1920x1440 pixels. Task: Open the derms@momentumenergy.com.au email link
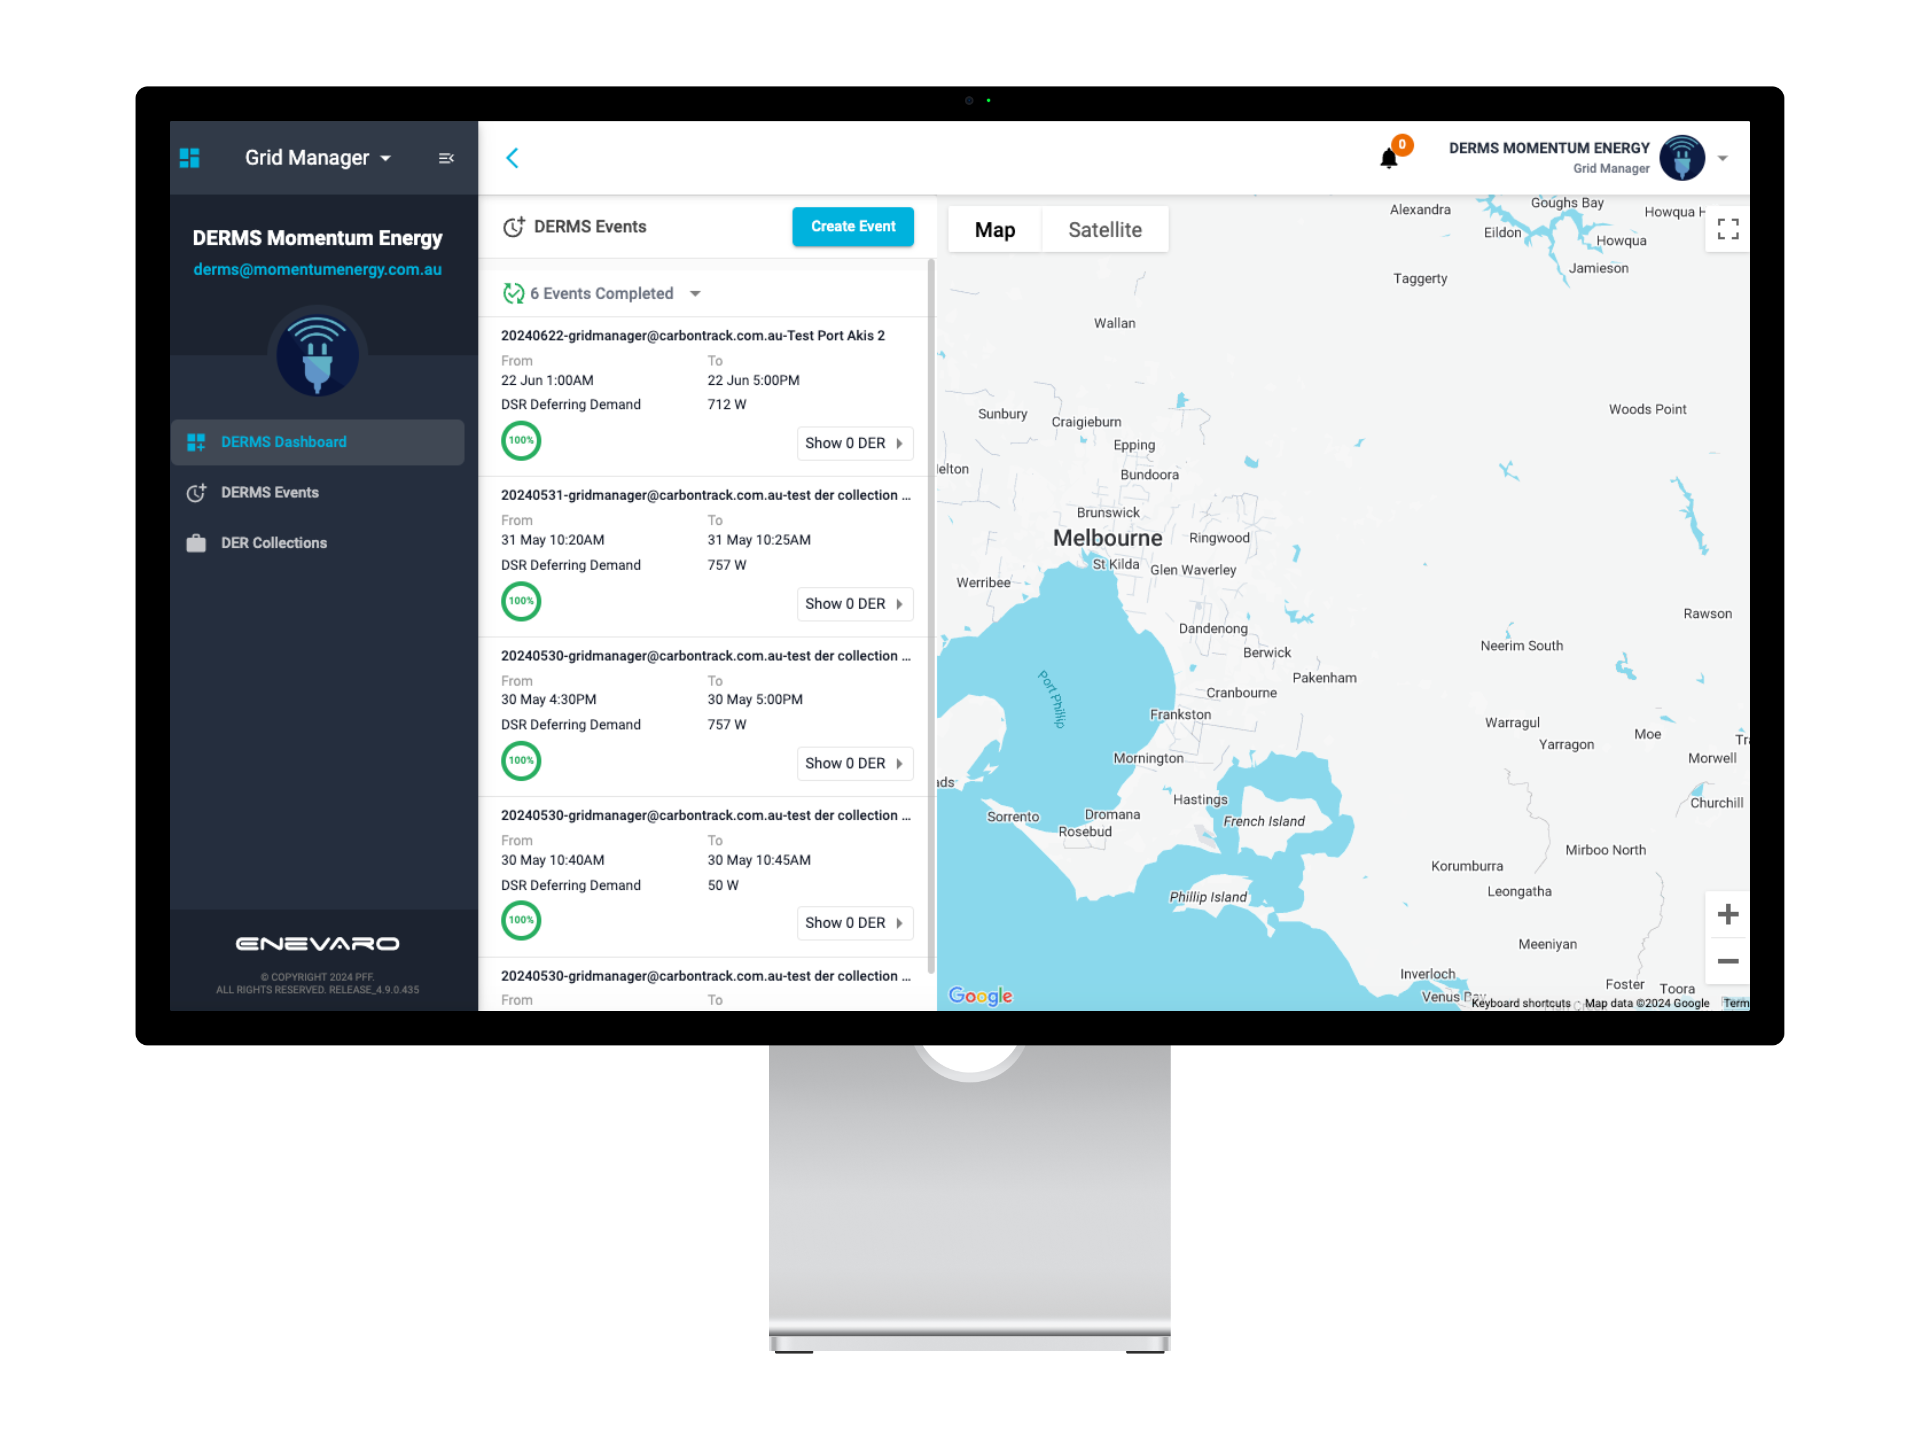pyautogui.click(x=317, y=269)
